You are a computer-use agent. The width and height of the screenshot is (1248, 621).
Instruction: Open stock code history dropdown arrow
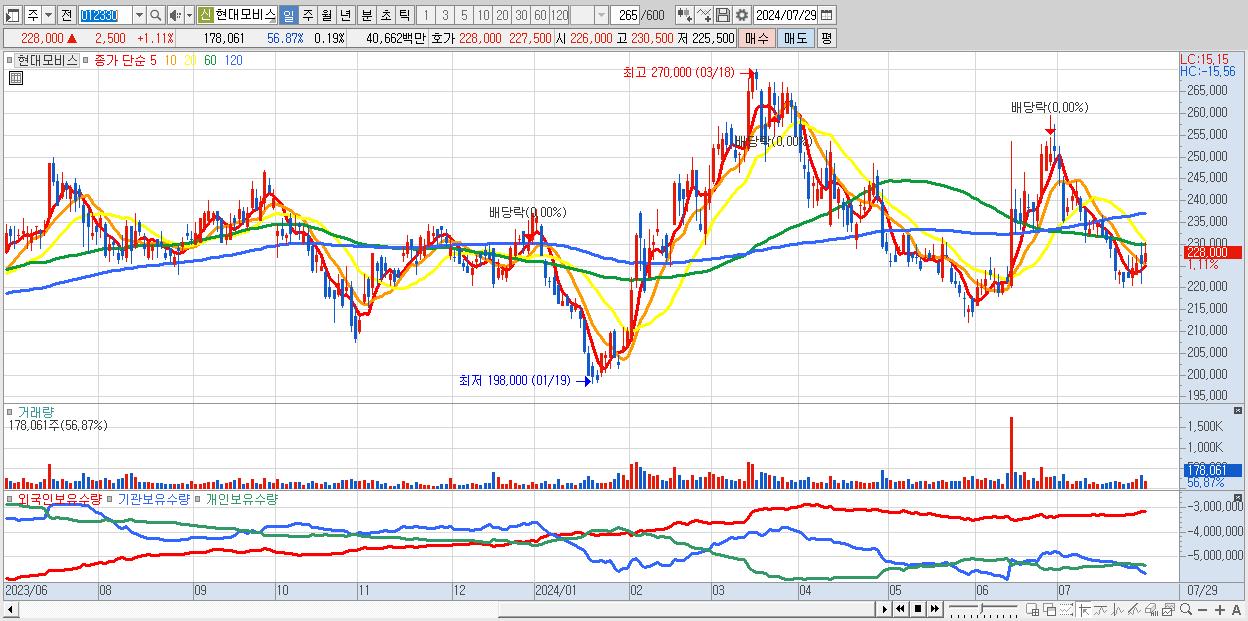(139, 15)
